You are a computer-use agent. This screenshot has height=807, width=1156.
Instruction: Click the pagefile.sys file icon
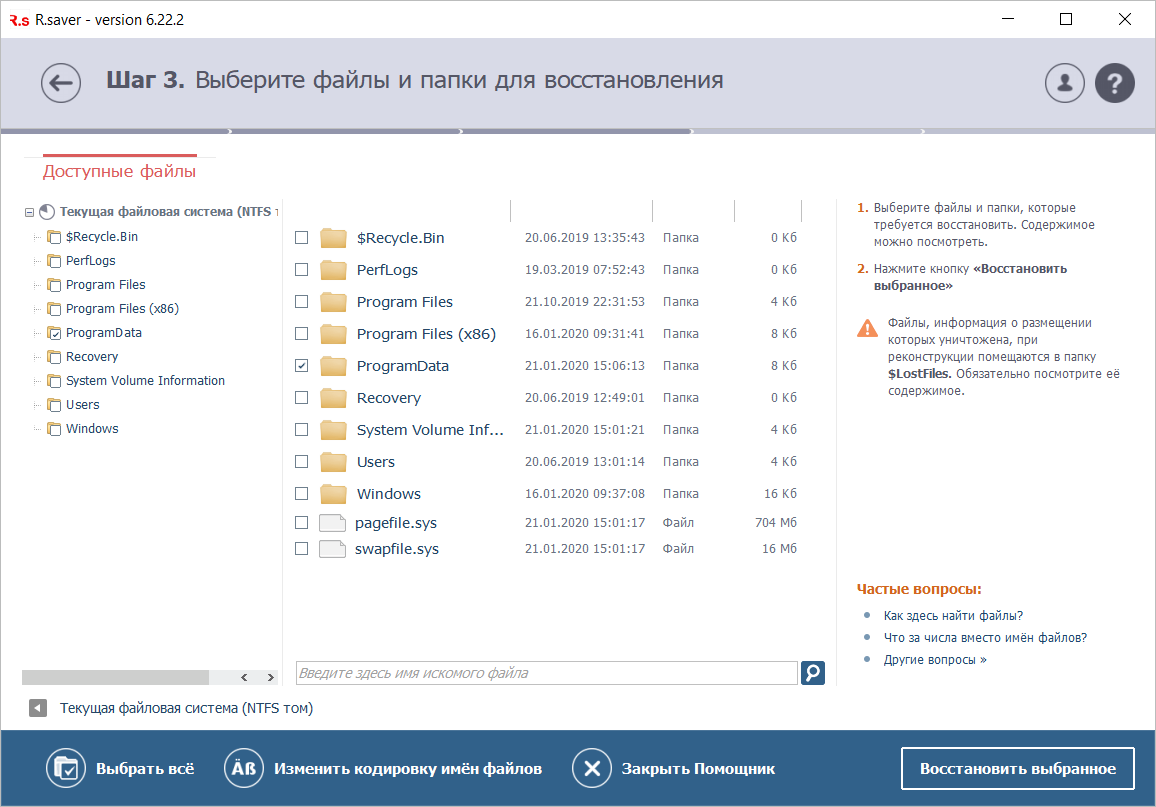[x=332, y=523]
